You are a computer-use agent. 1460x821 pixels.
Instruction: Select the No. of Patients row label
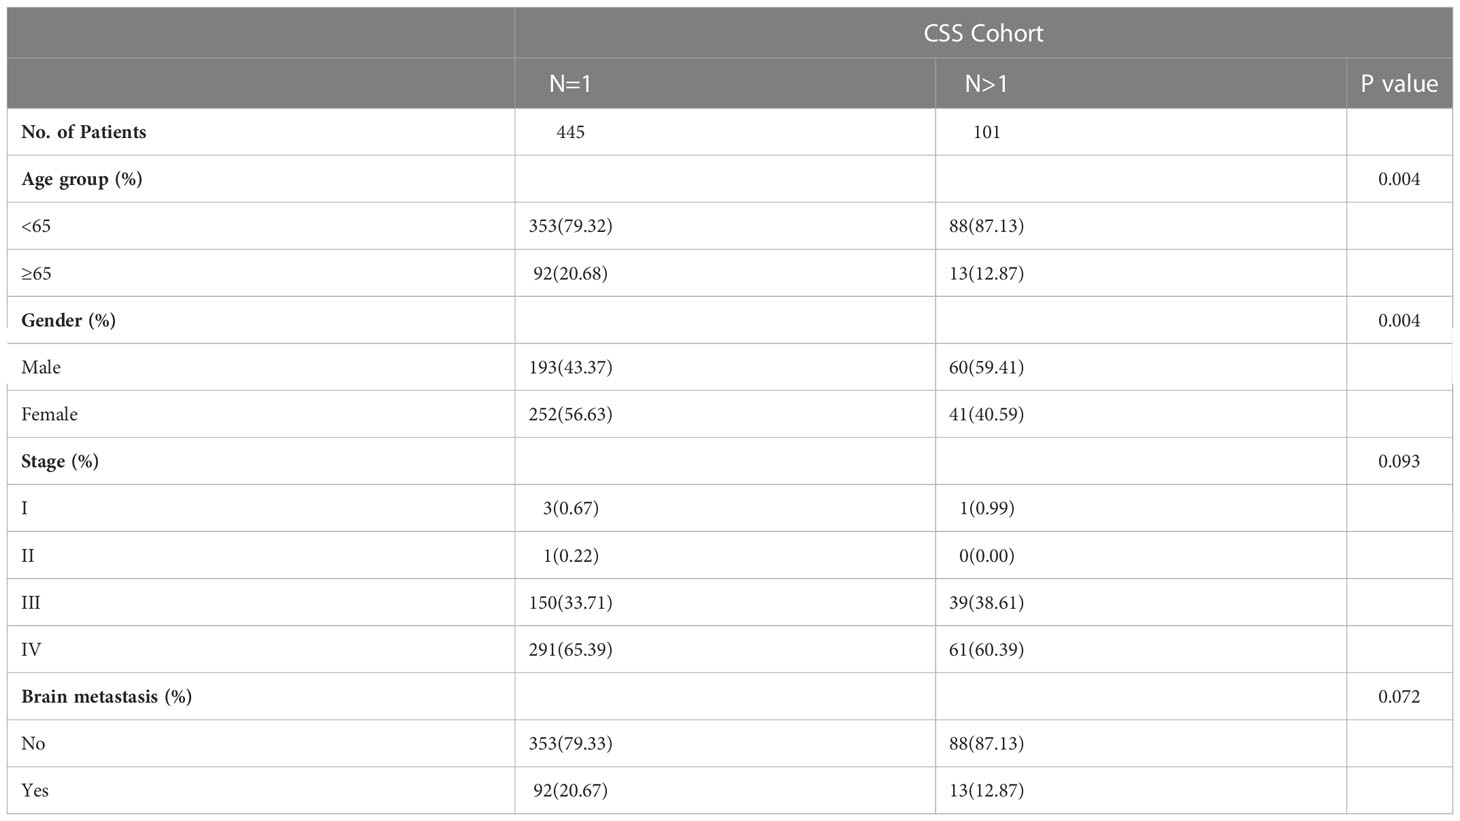tap(84, 132)
